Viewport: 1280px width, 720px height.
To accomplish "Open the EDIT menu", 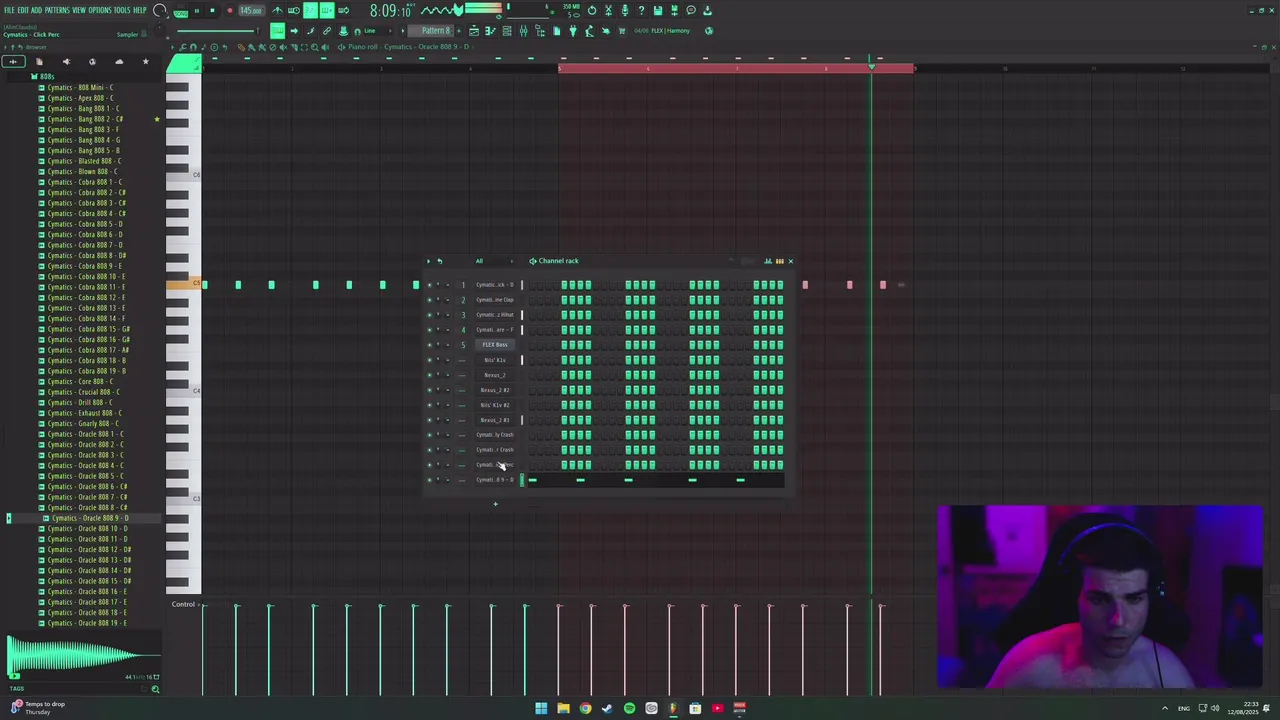I will (x=23, y=10).
